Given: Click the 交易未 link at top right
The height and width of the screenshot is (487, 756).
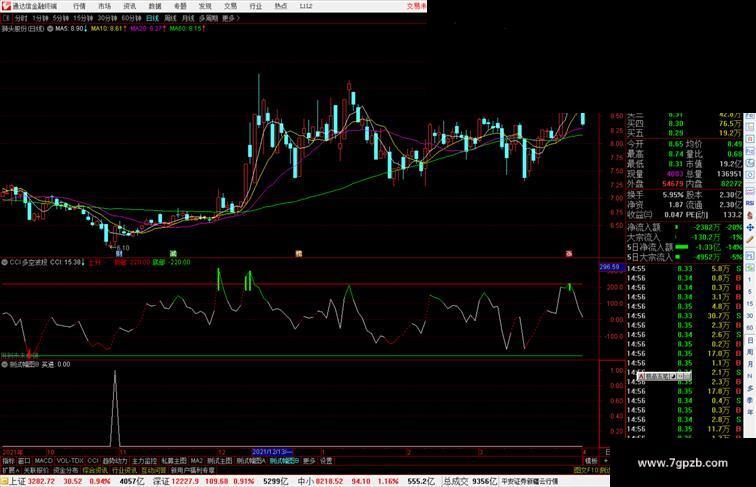Looking at the screenshot, I should tap(416, 6).
